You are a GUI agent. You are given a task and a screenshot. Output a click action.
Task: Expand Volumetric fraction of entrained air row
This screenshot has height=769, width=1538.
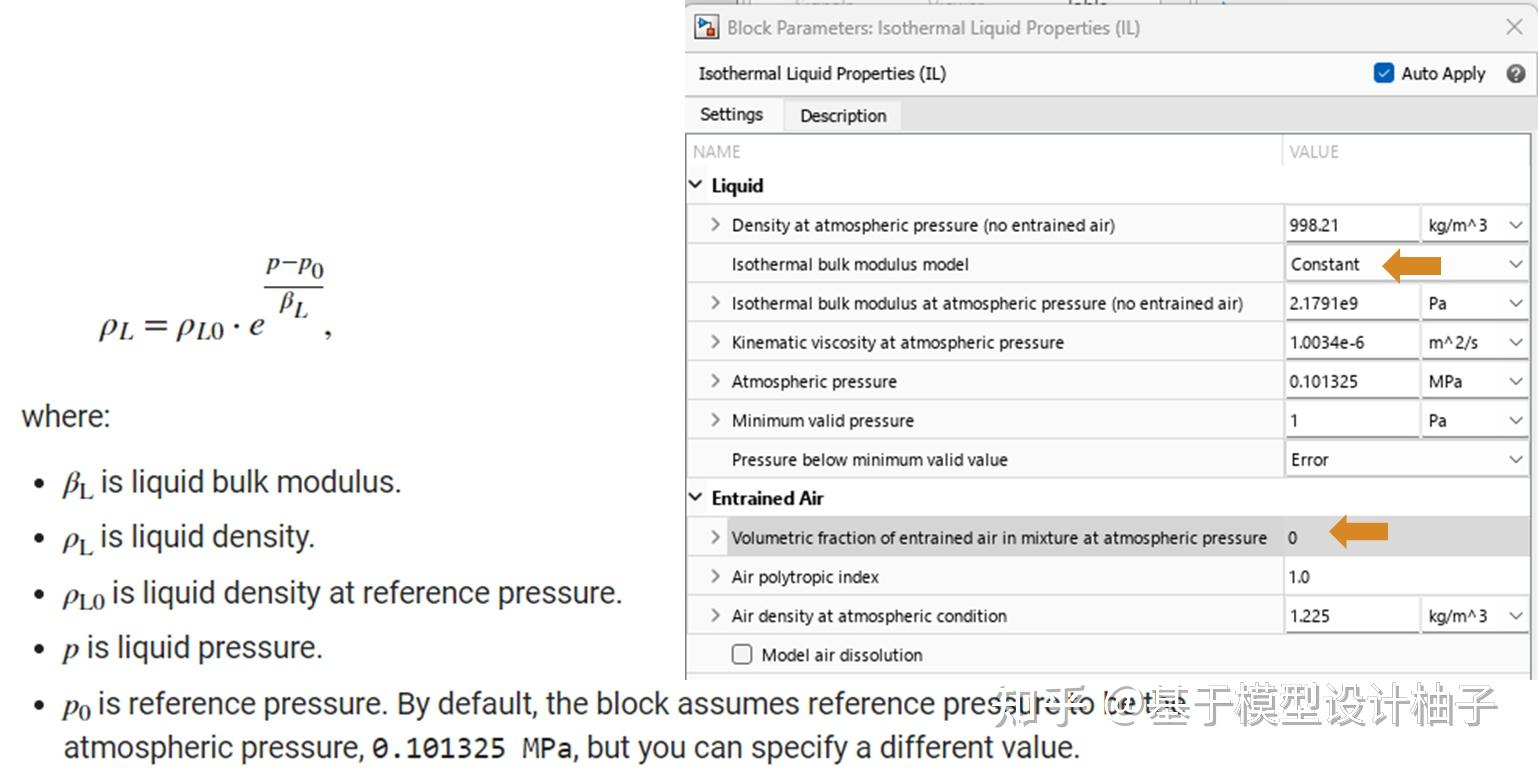point(715,538)
